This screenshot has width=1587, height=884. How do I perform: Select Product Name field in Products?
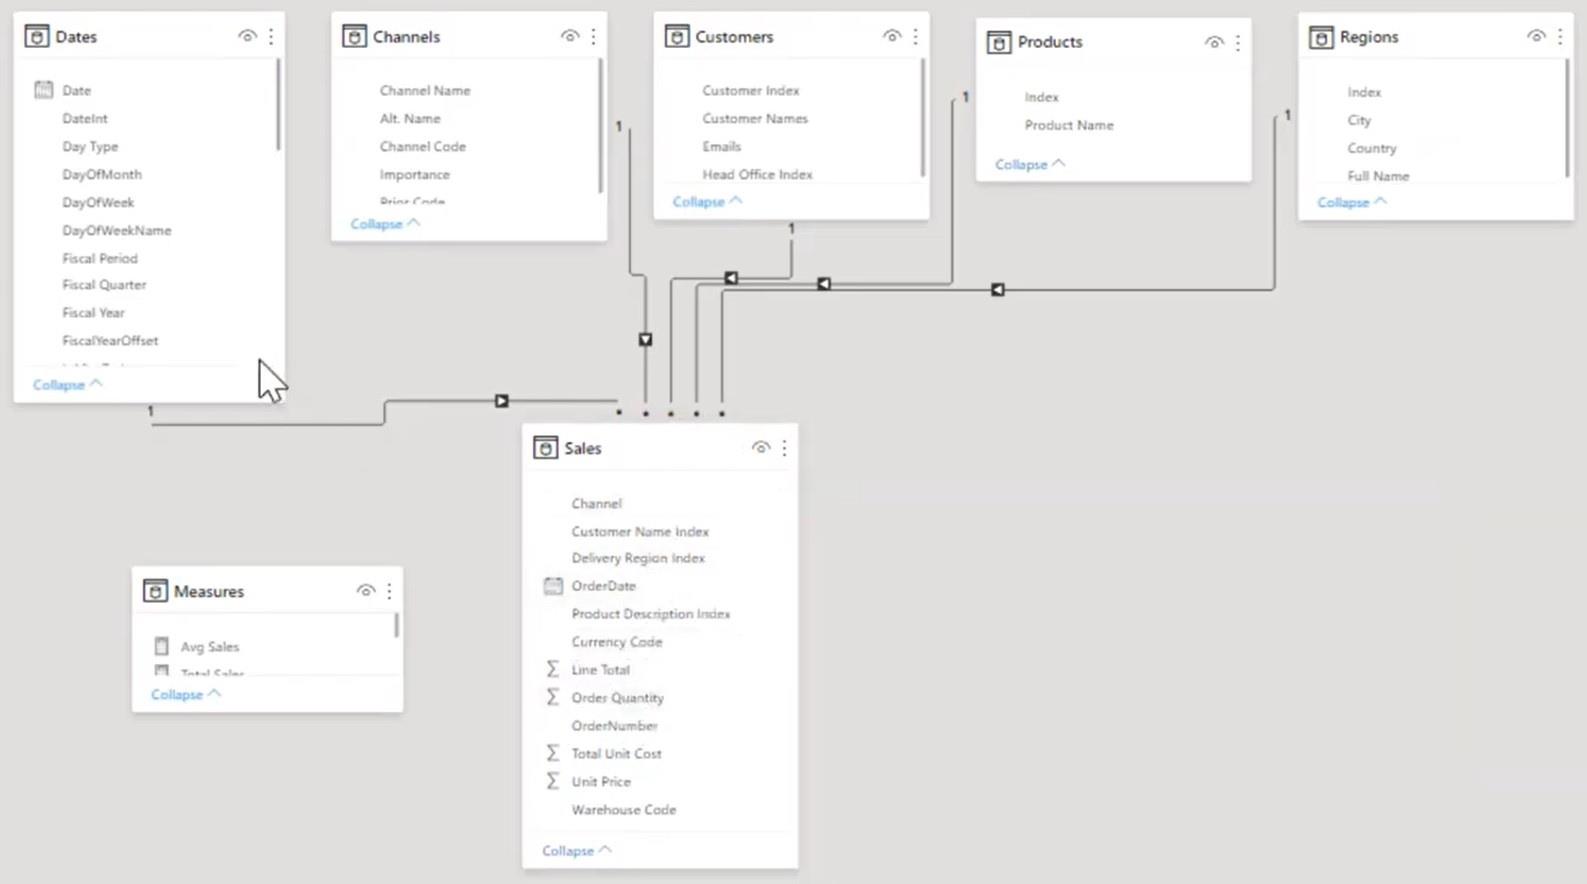point(1069,125)
